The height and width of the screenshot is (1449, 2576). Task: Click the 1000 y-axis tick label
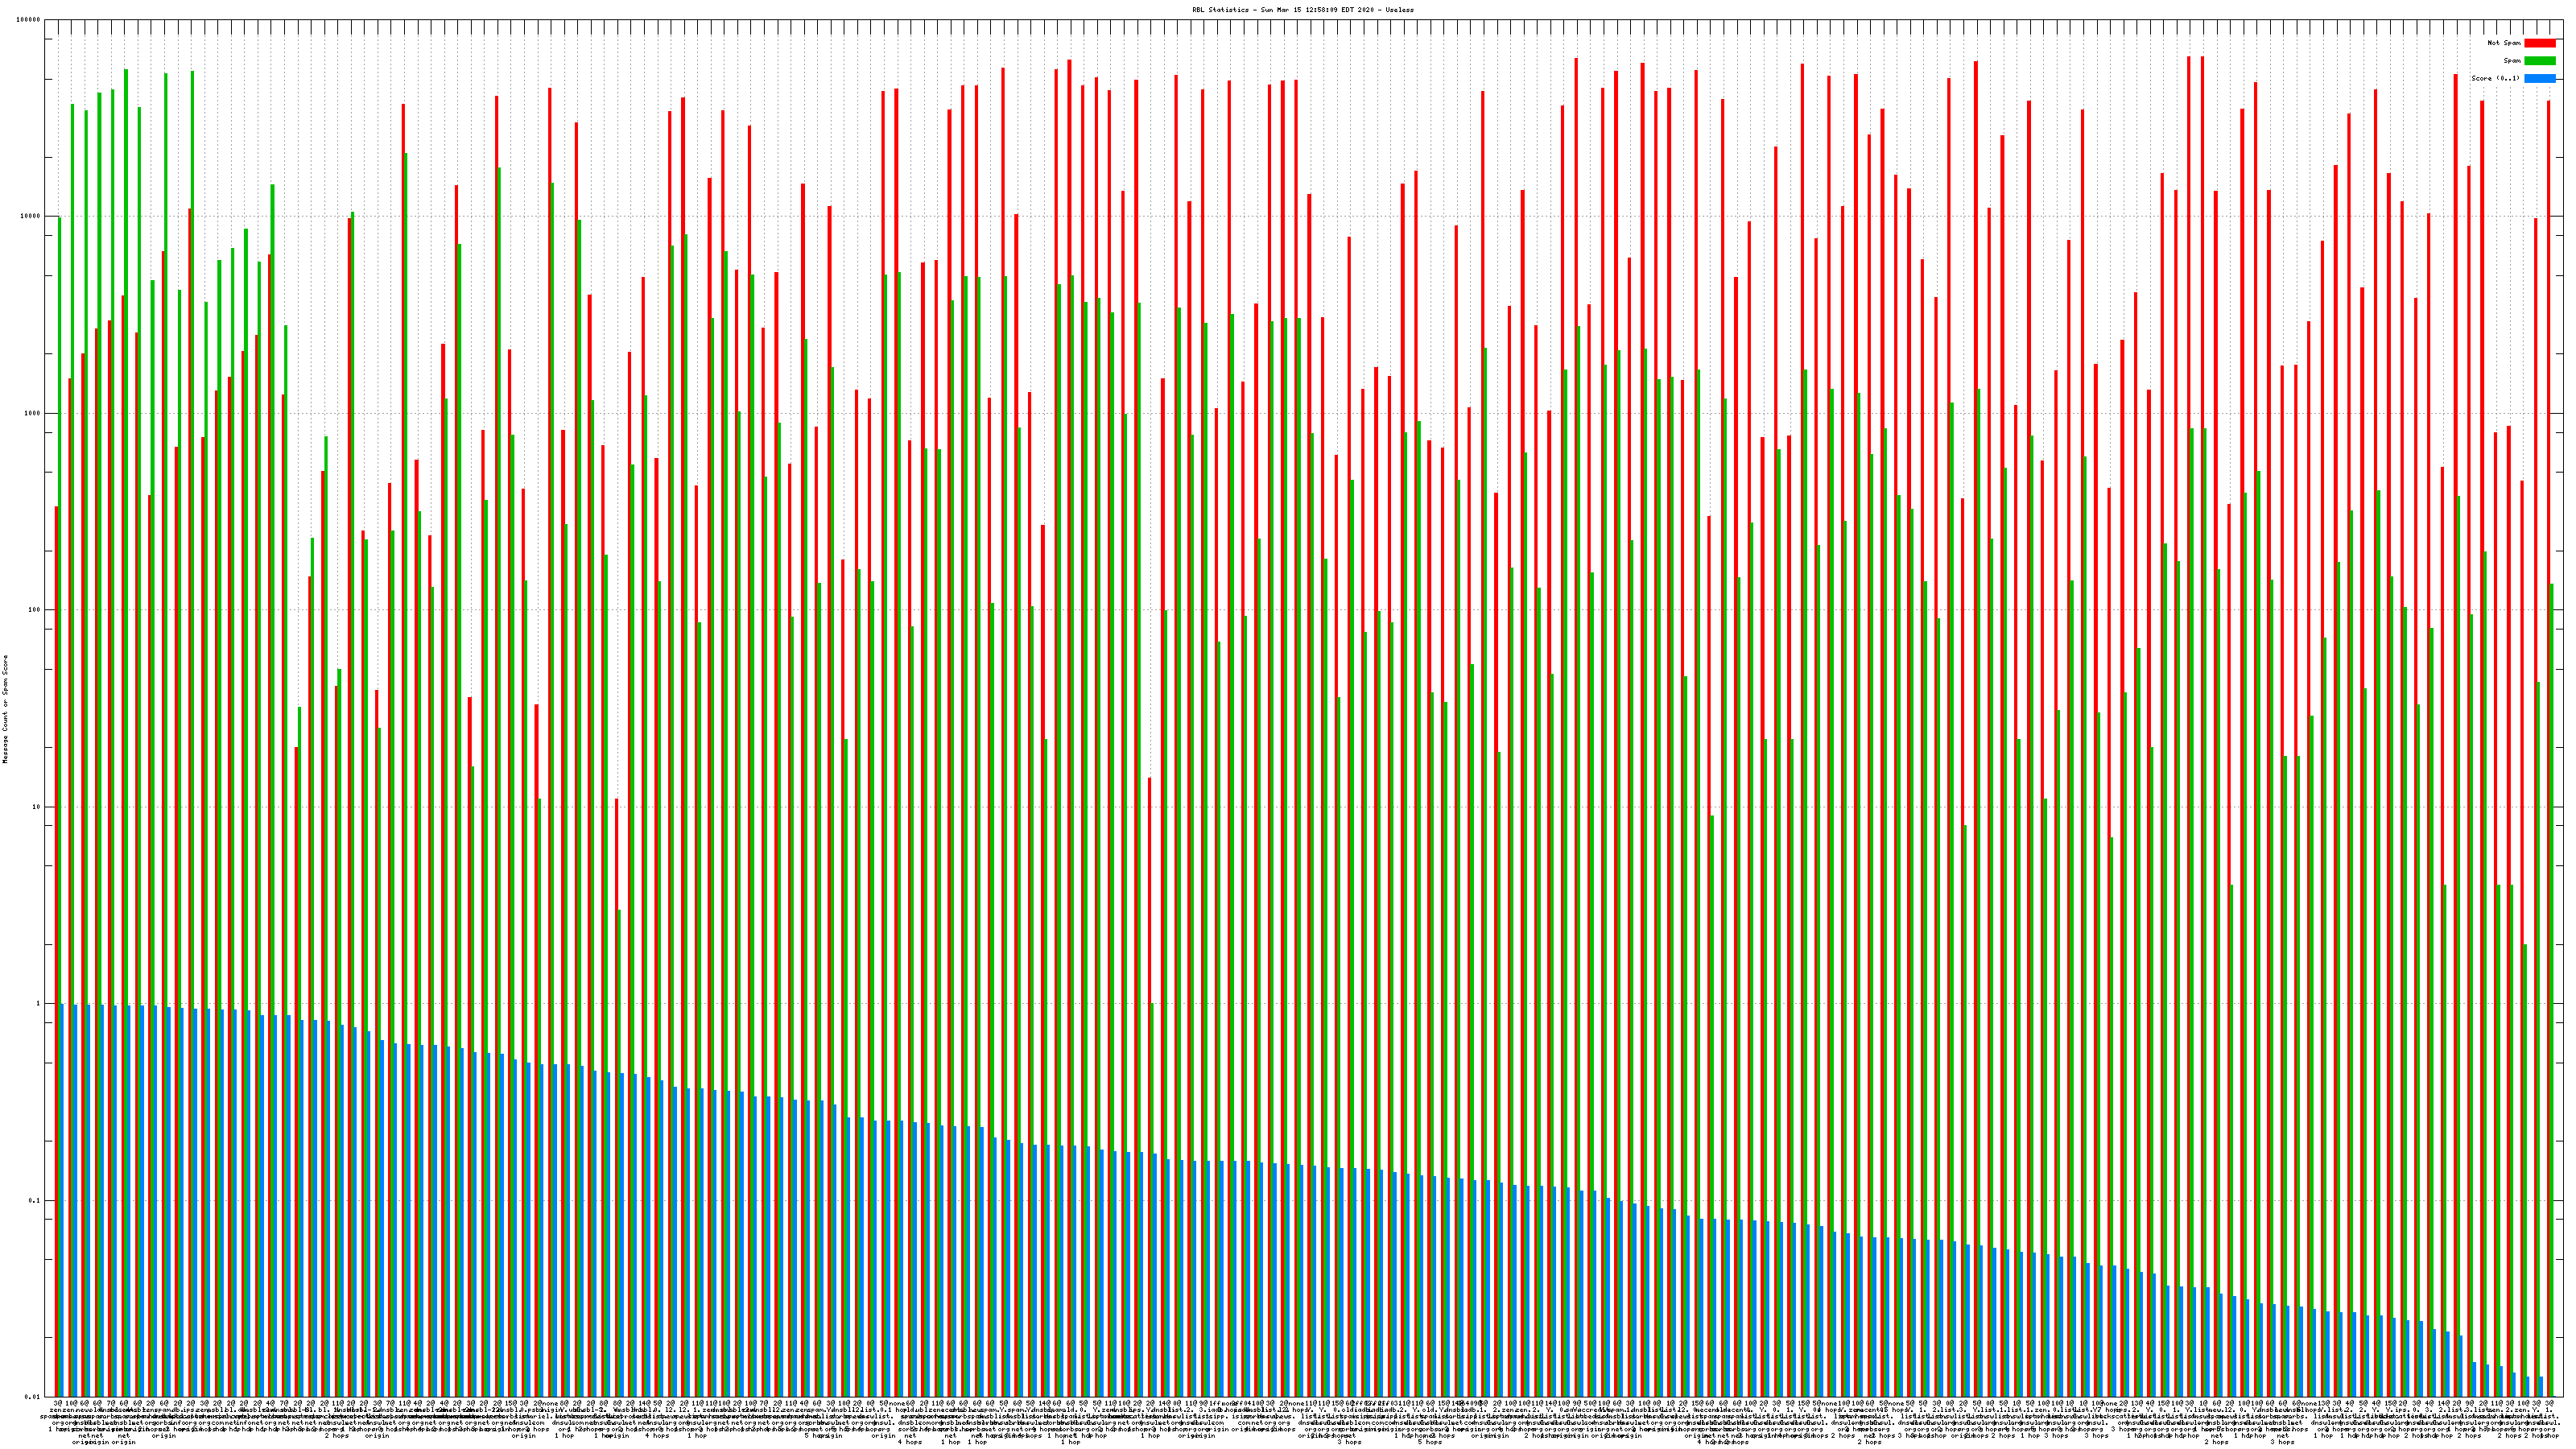(x=33, y=413)
